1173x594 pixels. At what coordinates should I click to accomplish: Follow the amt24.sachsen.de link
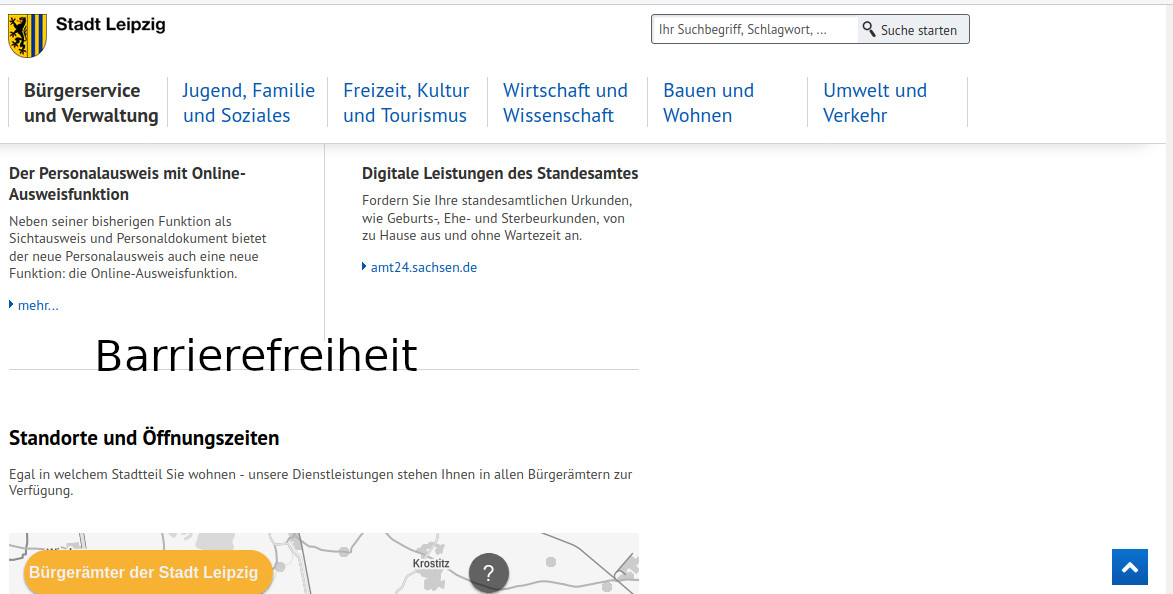click(423, 267)
